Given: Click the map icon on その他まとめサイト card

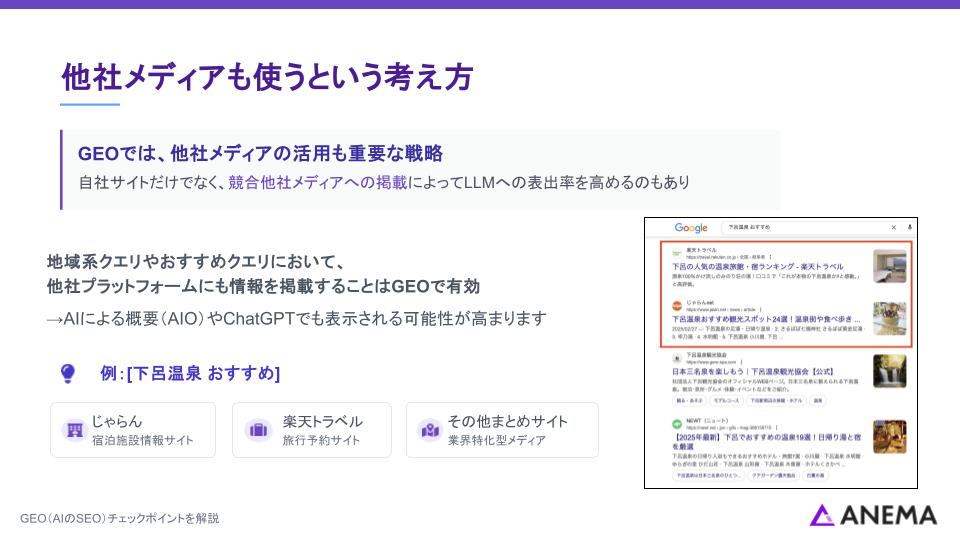Looking at the screenshot, I should [x=429, y=430].
